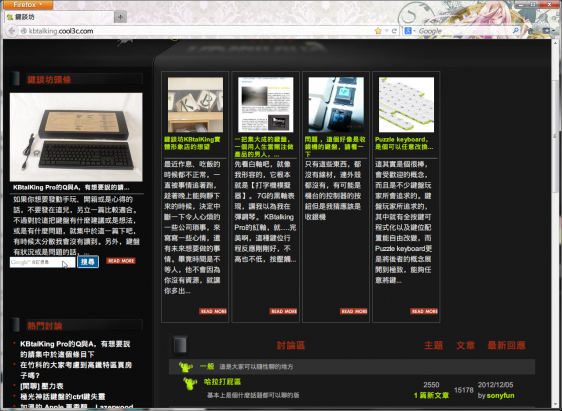Open 一把集大成的鍵盤 article title
Viewport: 562px width, 411px height.
(x=264, y=147)
